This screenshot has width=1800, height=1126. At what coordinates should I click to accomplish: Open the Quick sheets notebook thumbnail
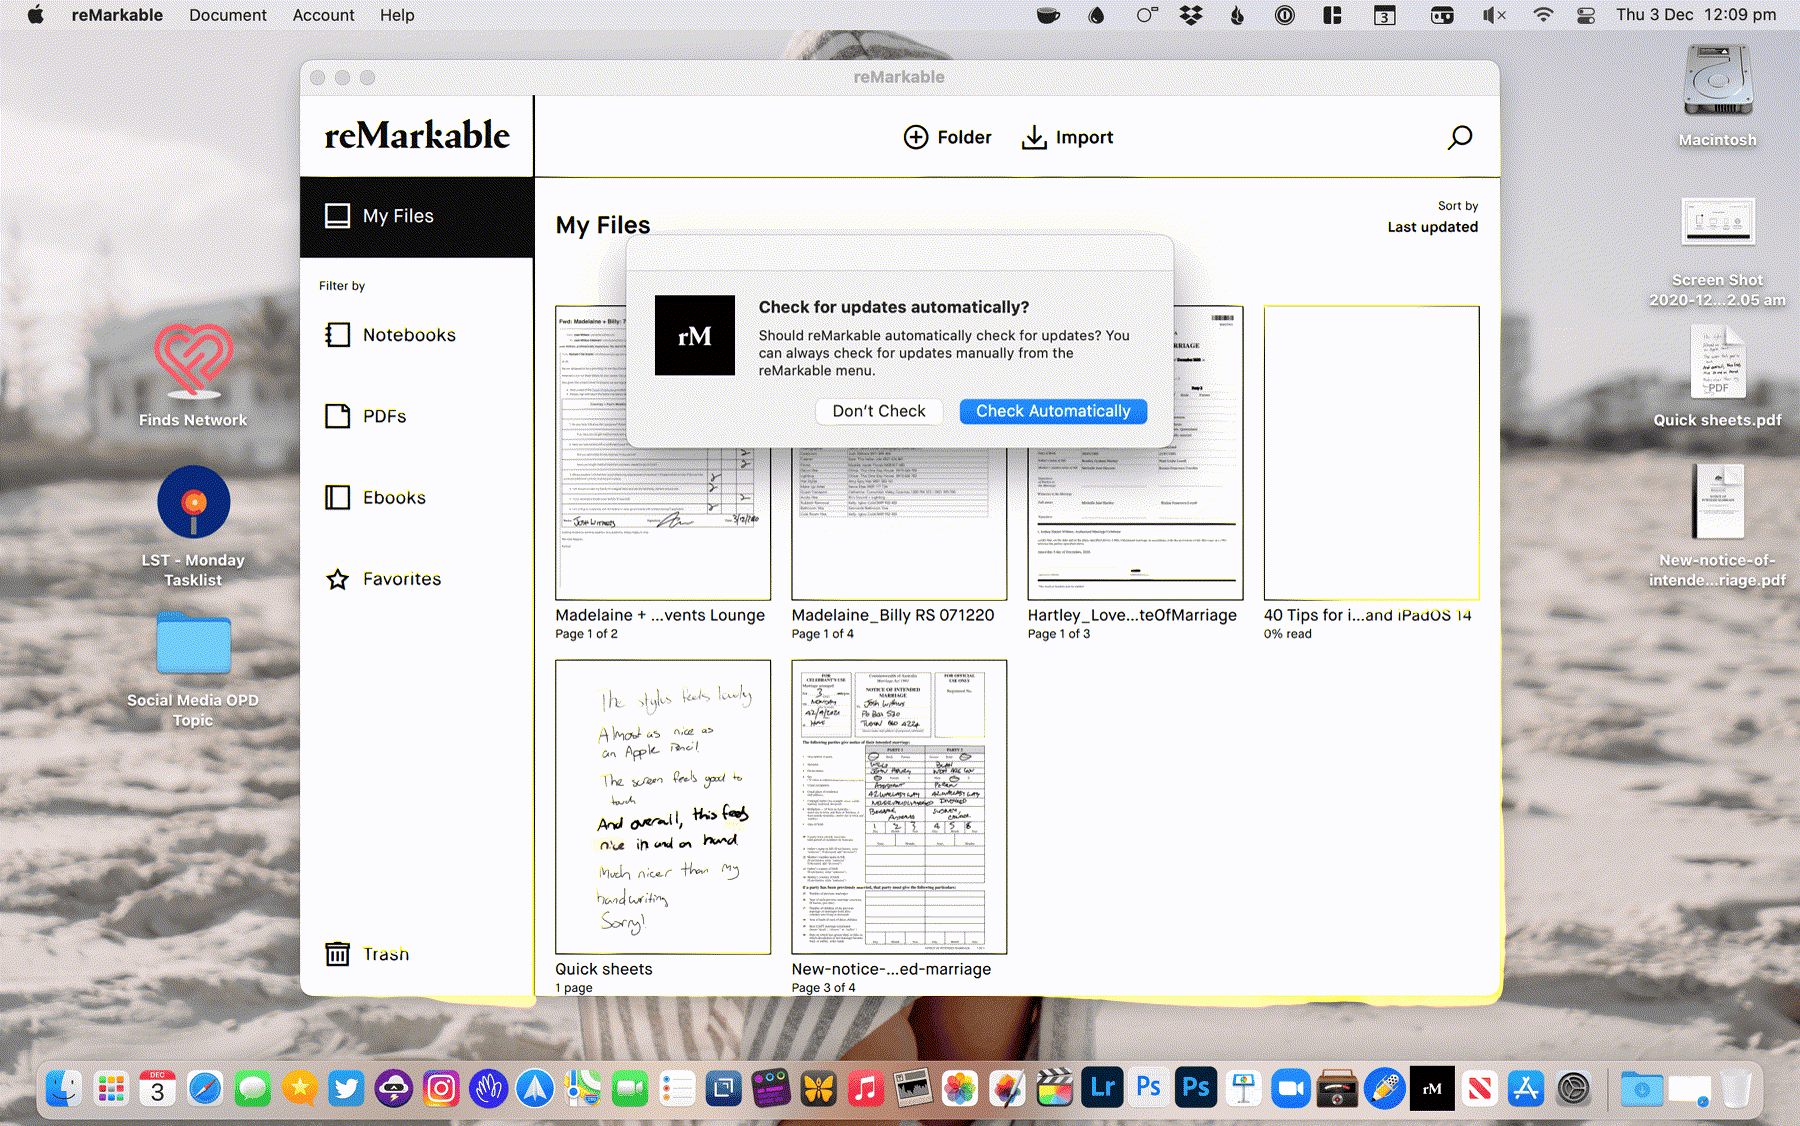click(663, 807)
